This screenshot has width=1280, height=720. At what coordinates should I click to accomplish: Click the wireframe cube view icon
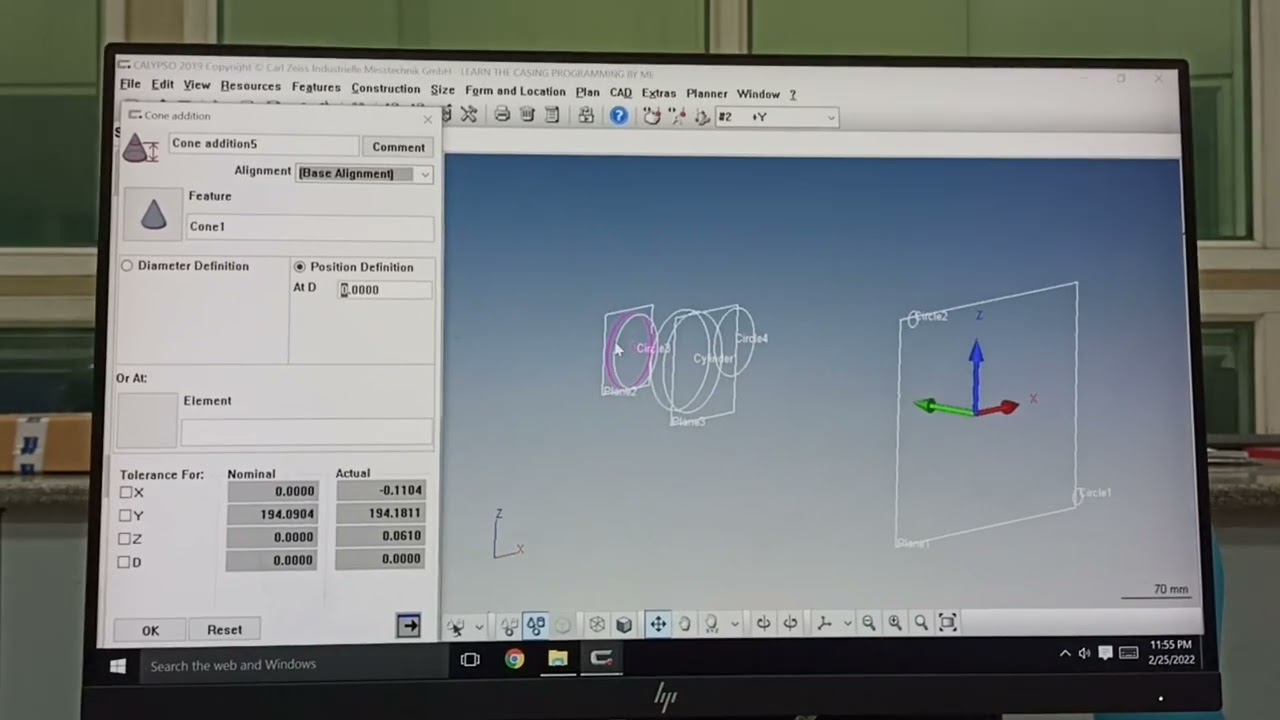point(597,624)
